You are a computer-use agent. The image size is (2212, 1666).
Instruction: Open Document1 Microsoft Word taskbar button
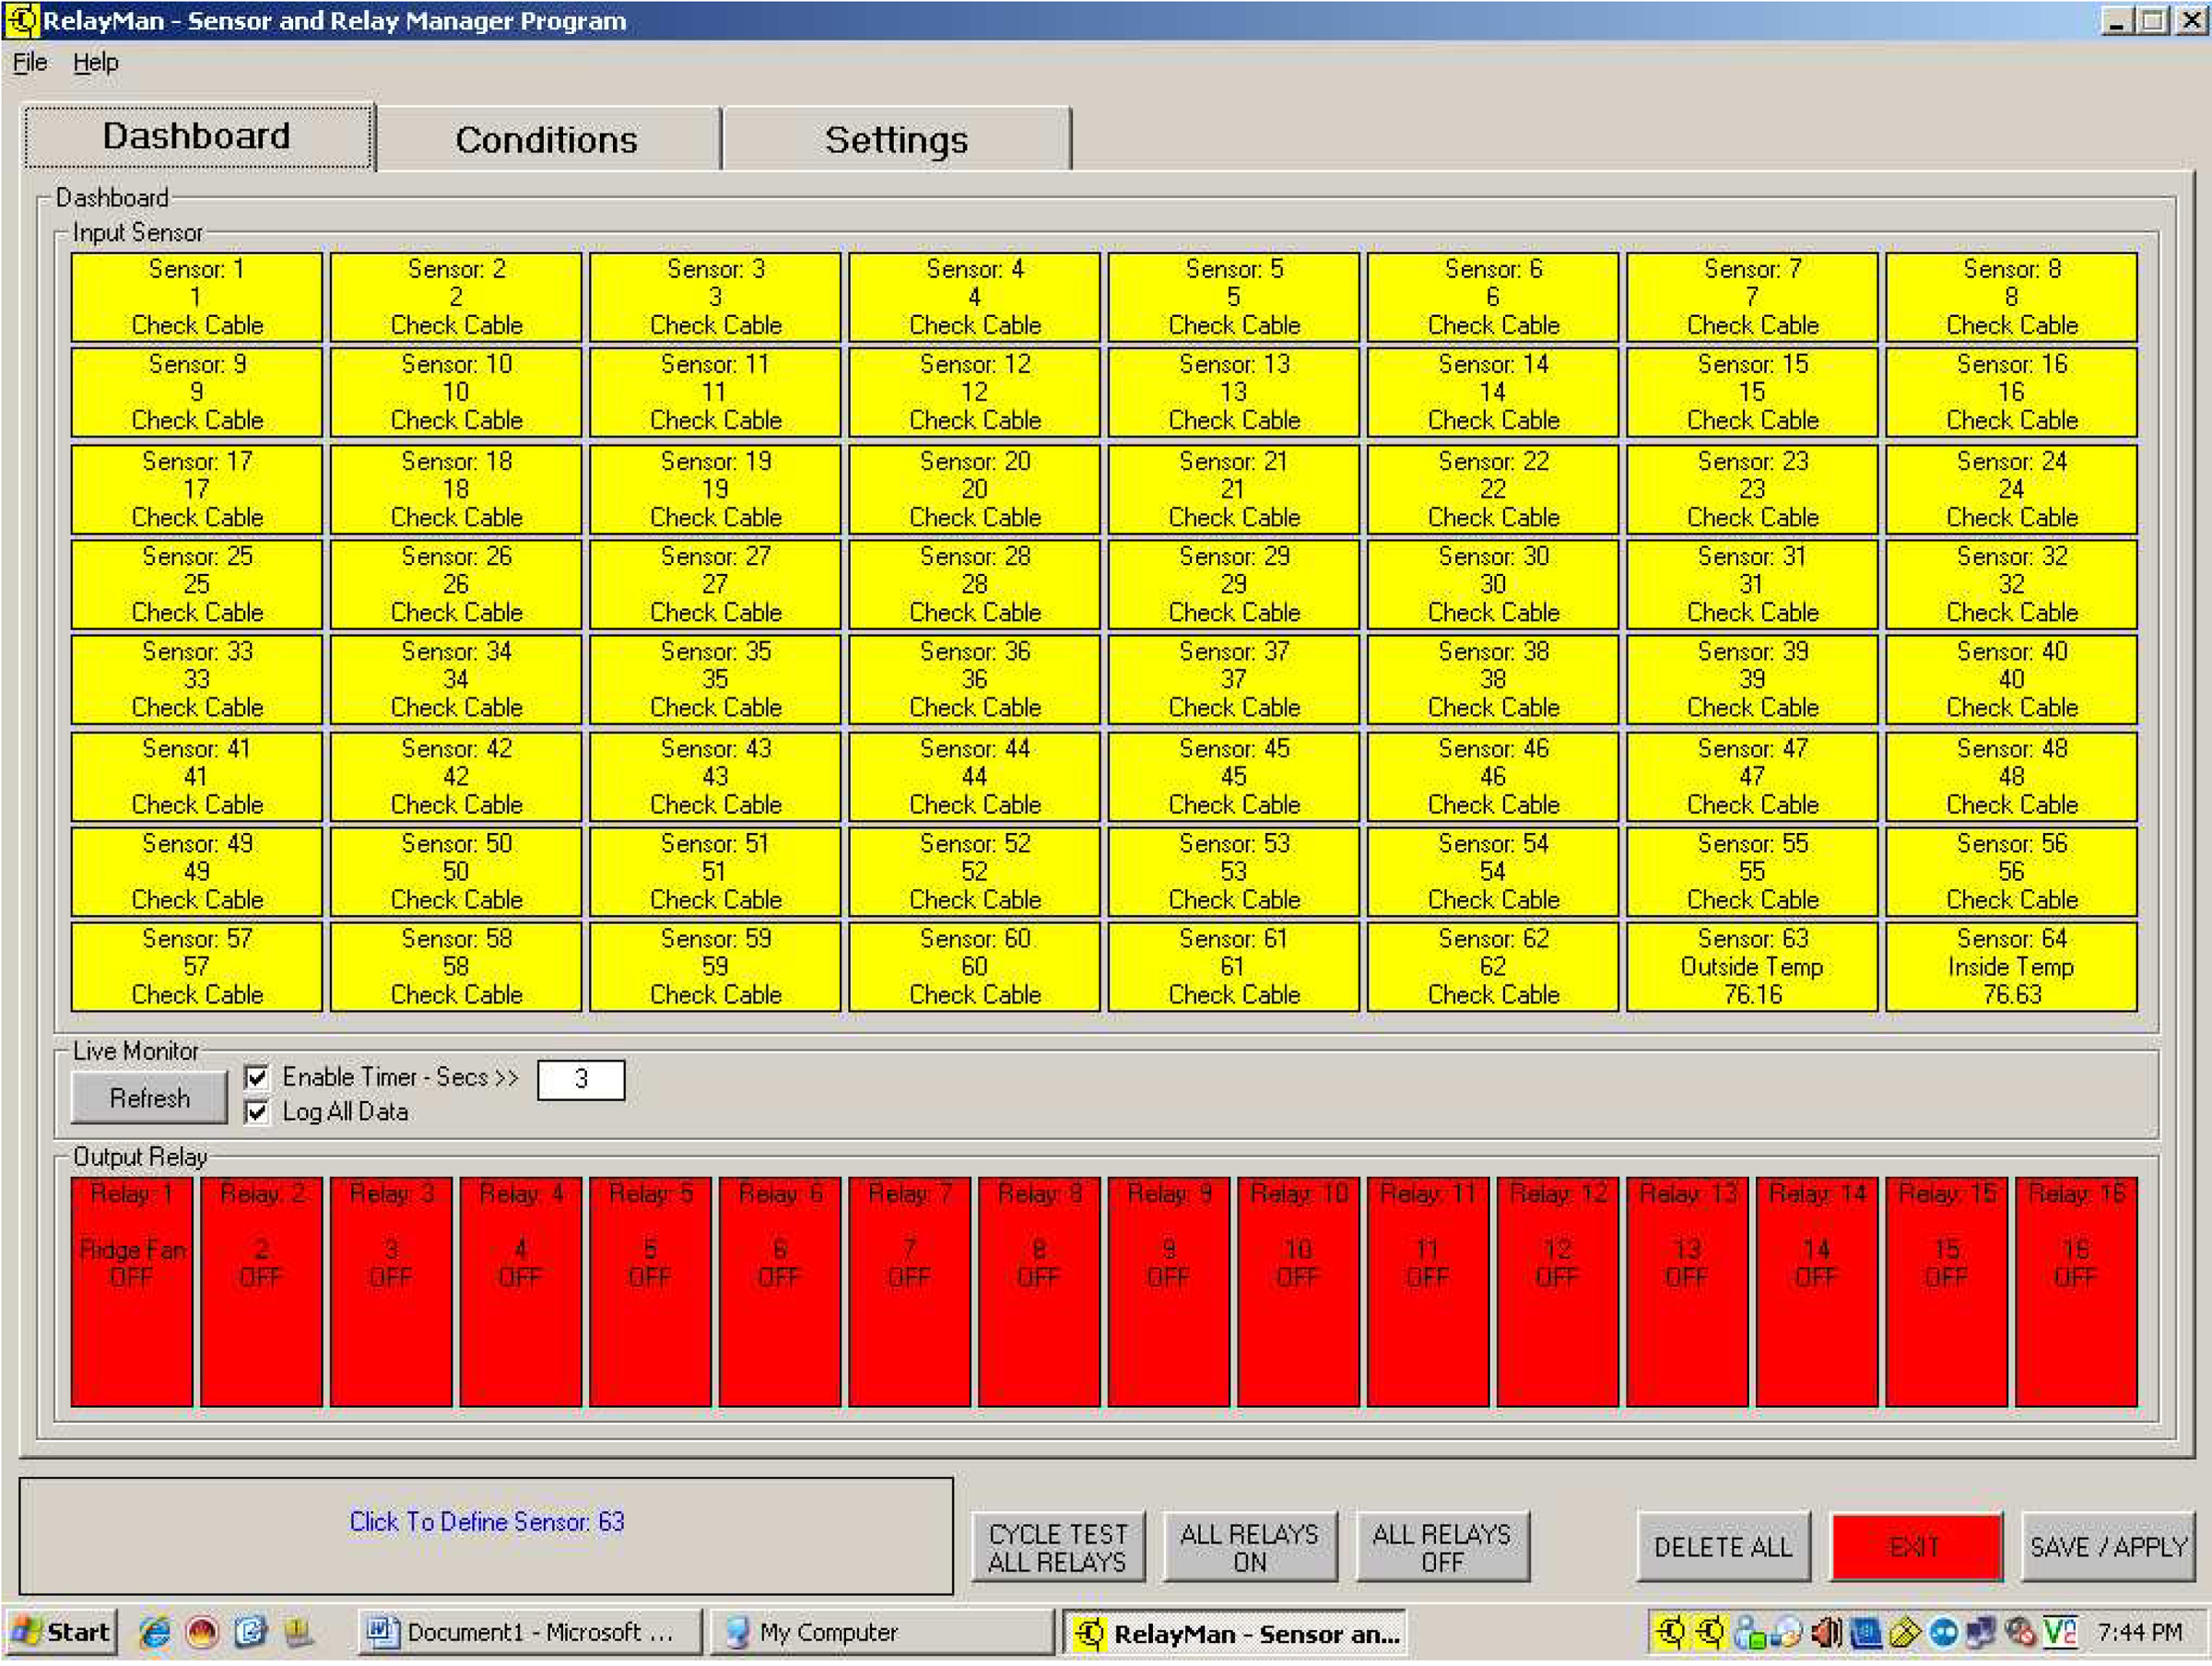pyautogui.click(x=530, y=1633)
